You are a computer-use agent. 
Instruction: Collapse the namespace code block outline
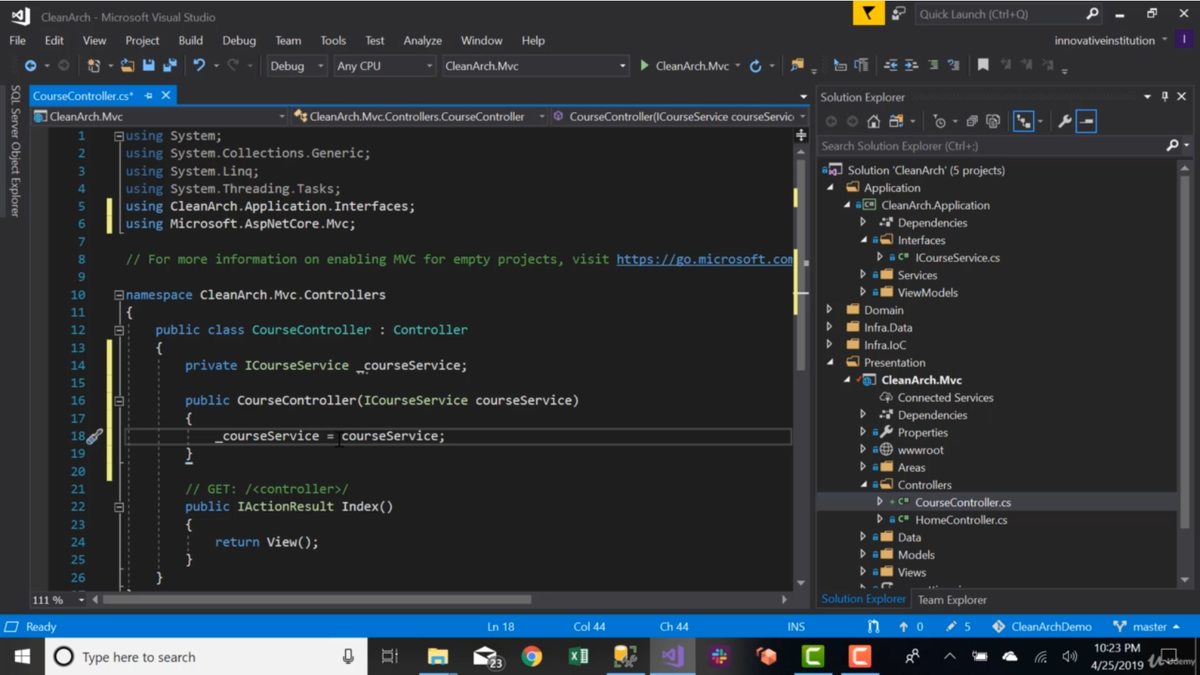point(118,295)
